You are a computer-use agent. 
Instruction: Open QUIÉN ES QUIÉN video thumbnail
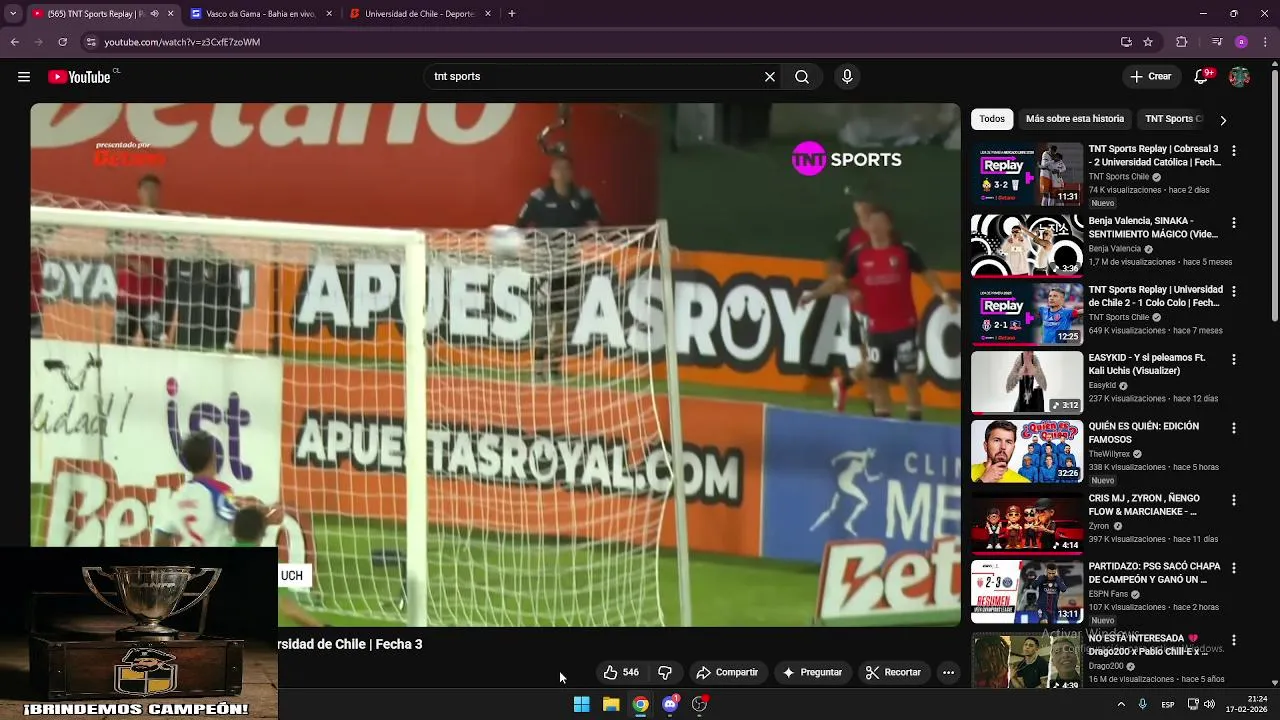coord(1027,451)
